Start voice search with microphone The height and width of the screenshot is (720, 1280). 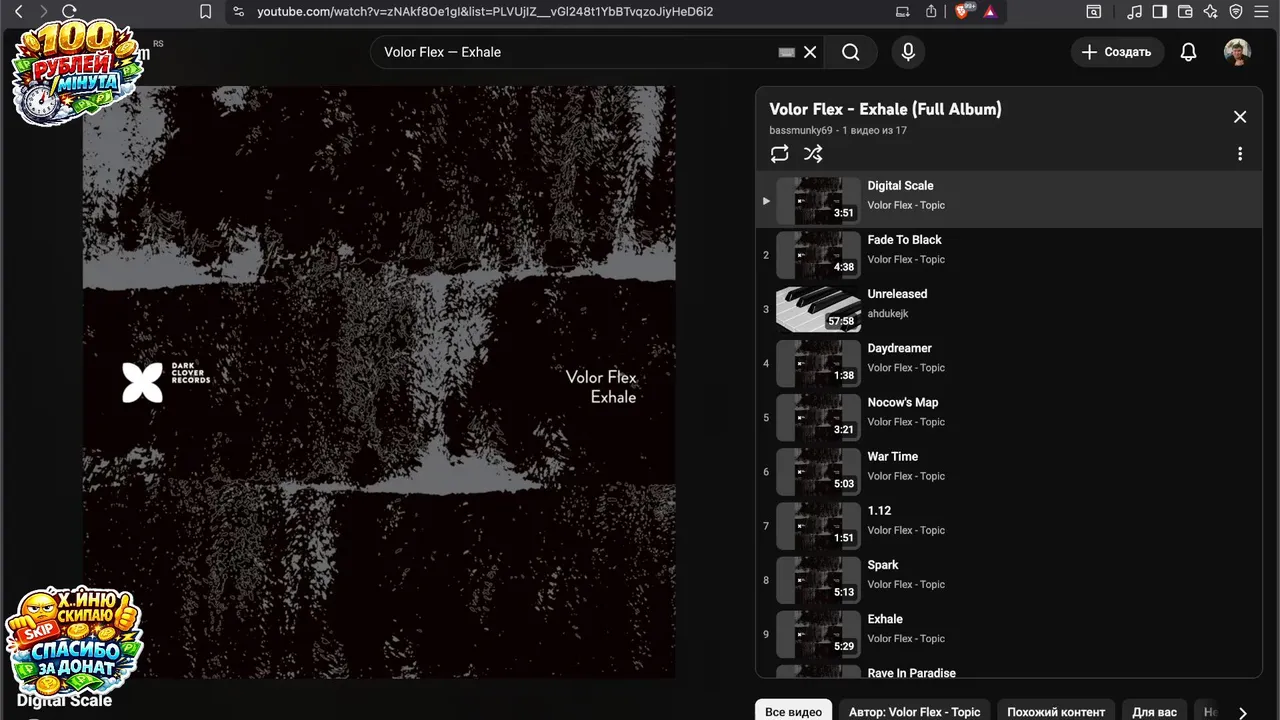coord(908,52)
